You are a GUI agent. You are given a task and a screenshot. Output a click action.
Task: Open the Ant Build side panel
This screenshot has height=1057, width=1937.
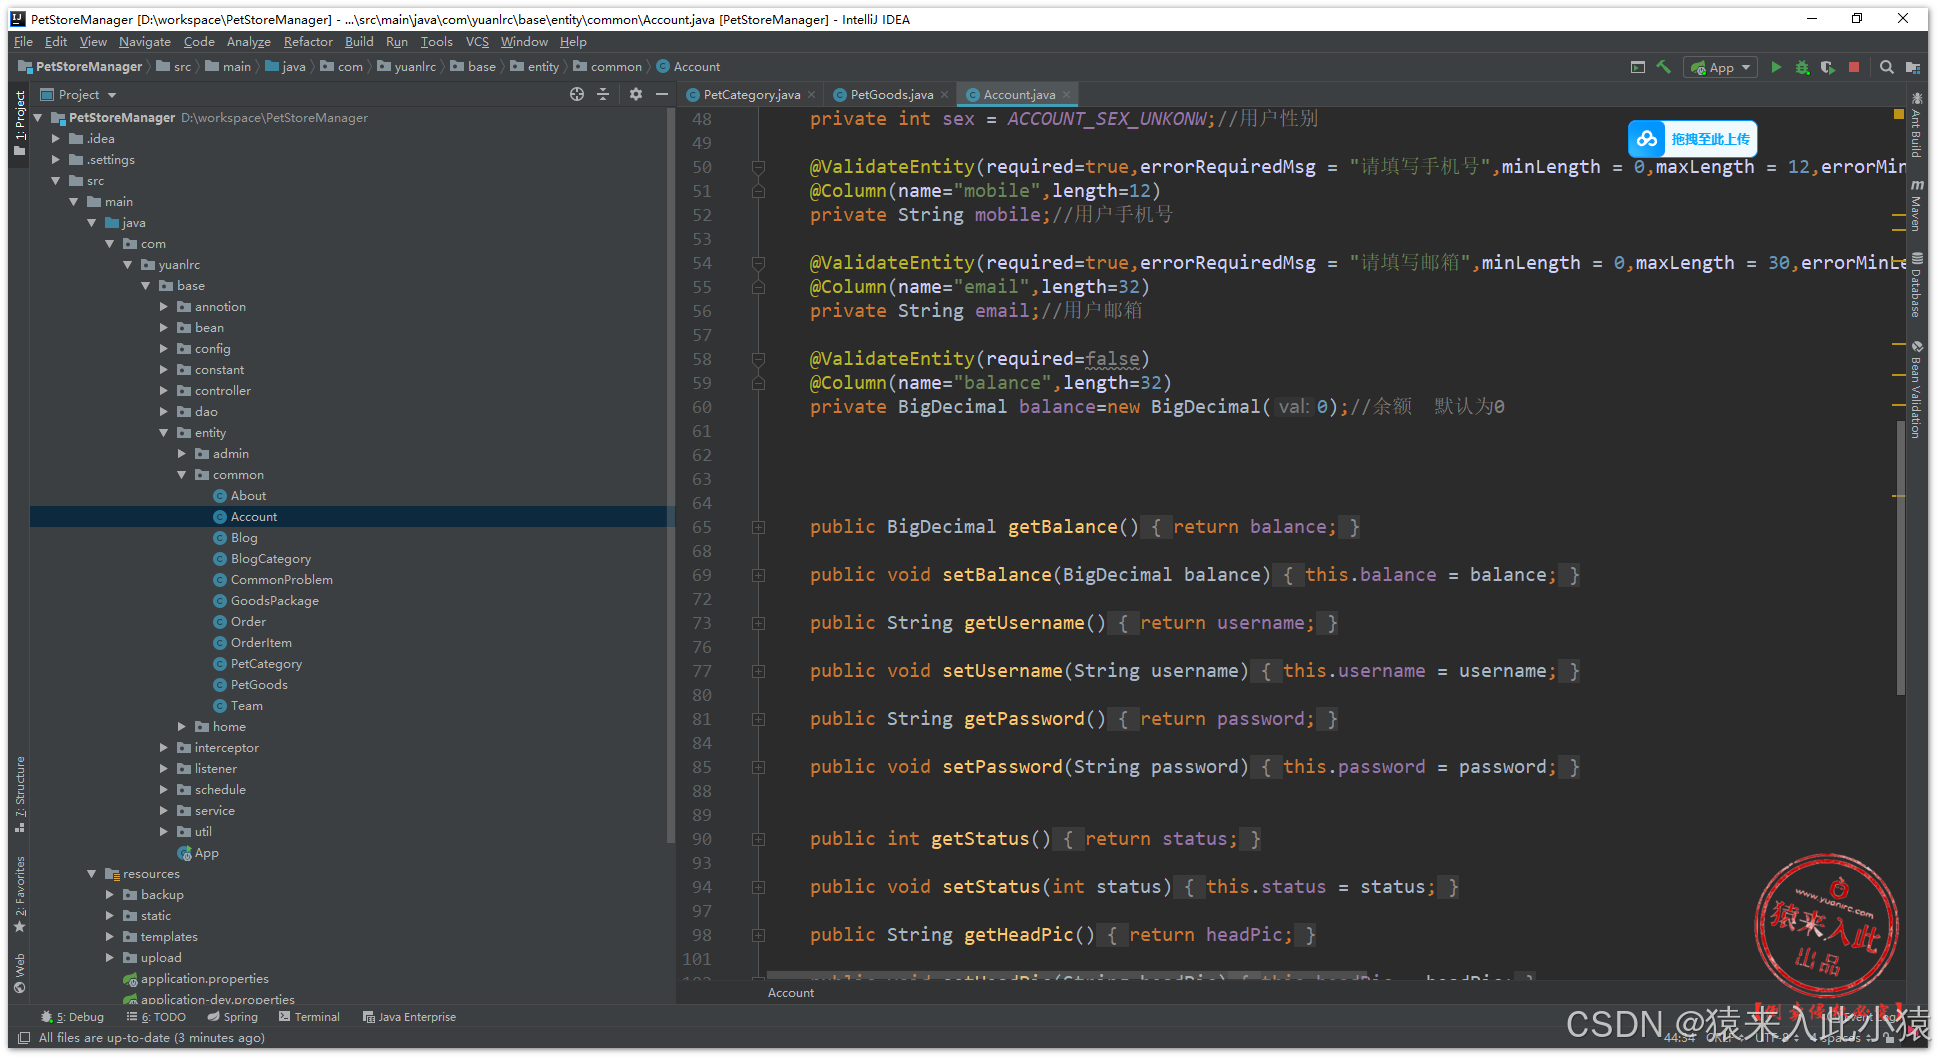pyautogui.click(x=1916, y=125)
